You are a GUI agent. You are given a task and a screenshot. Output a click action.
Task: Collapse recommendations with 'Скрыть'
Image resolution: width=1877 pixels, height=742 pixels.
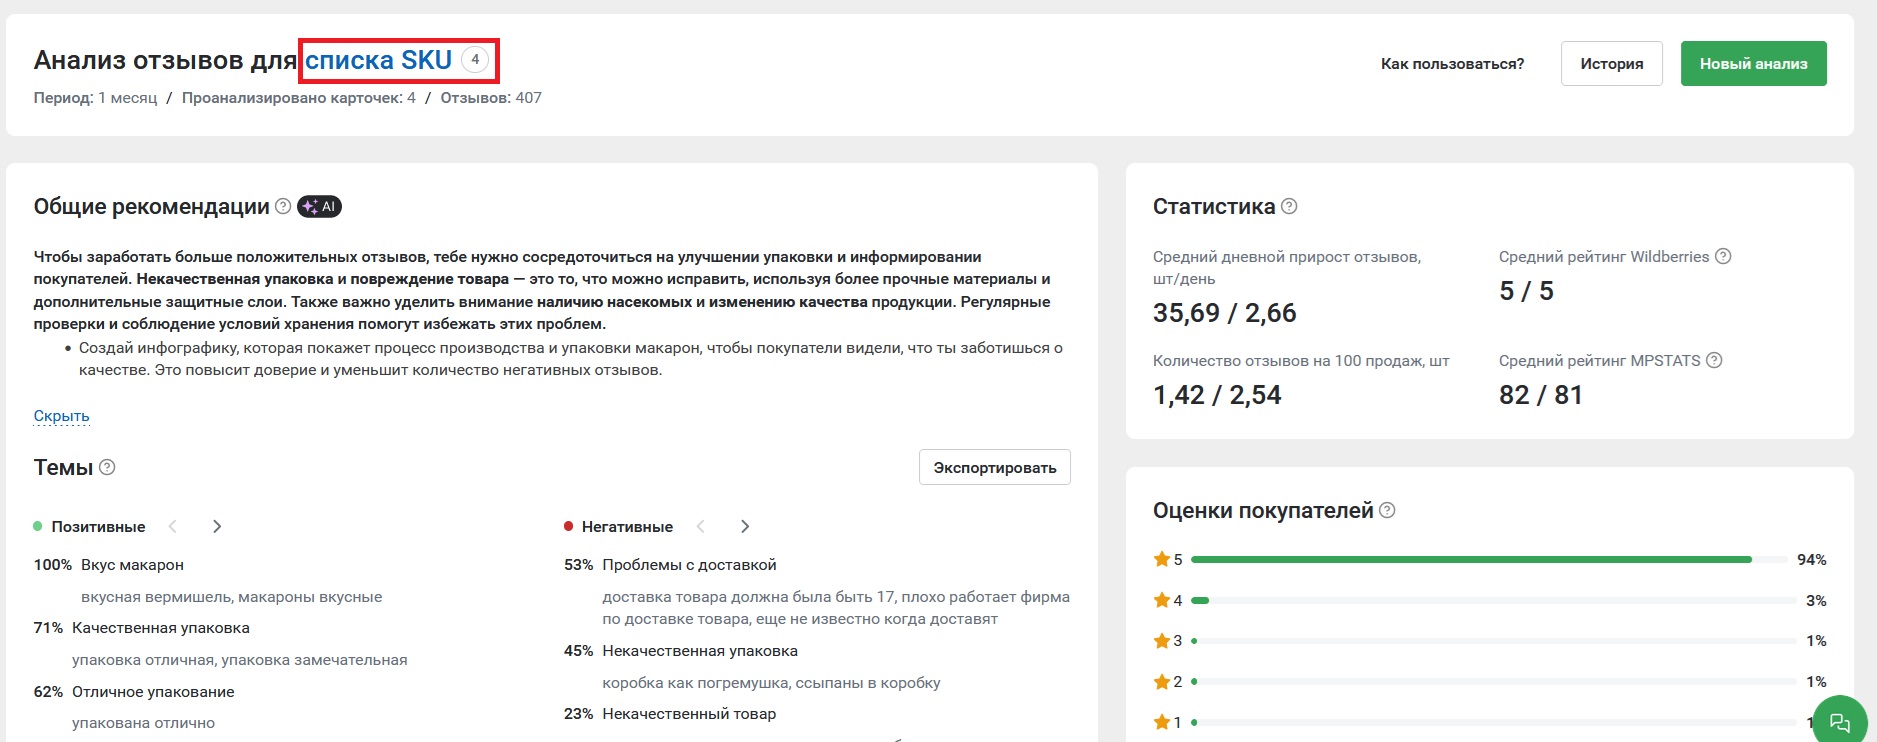click(x=61, y=416)
